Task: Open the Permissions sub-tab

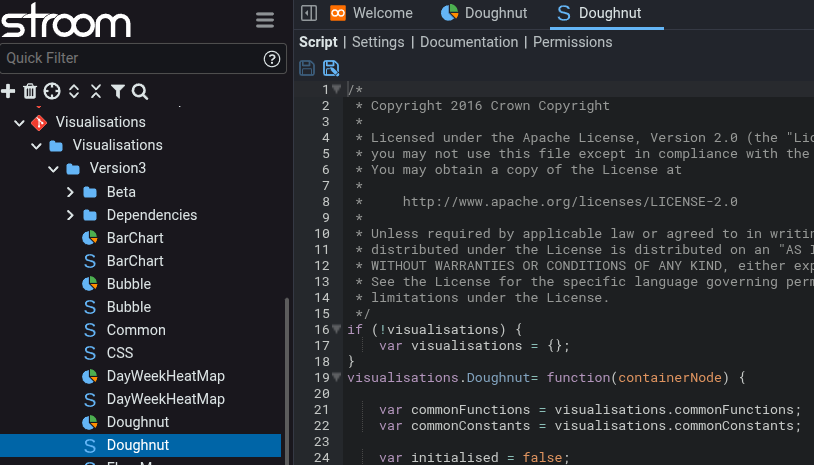Action: 573,42
